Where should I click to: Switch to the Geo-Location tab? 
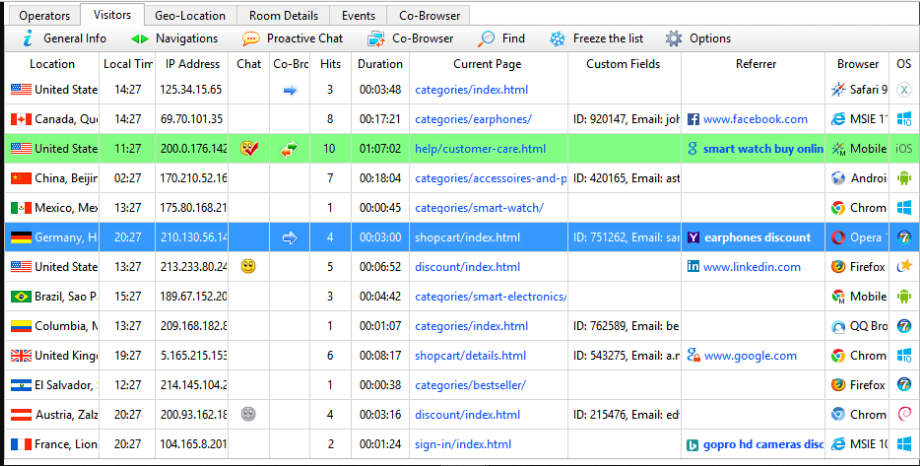pyautogui.click(x=190, y=15)
